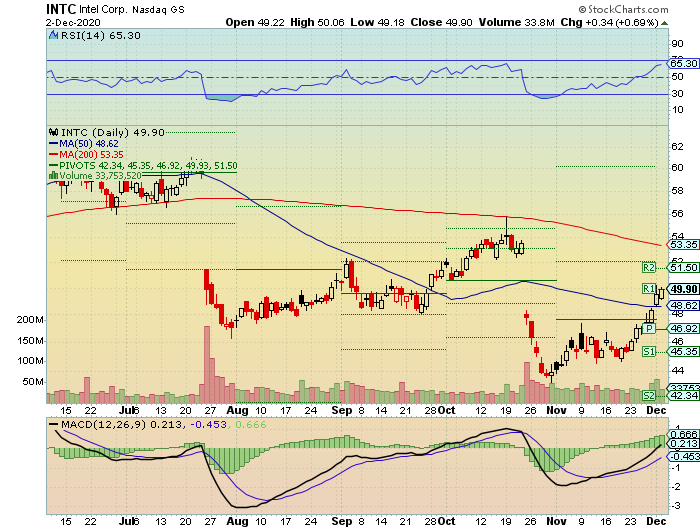Click the 50M volume axis label
This screenshot has height=530, width=700.
[x=33, y=382]
